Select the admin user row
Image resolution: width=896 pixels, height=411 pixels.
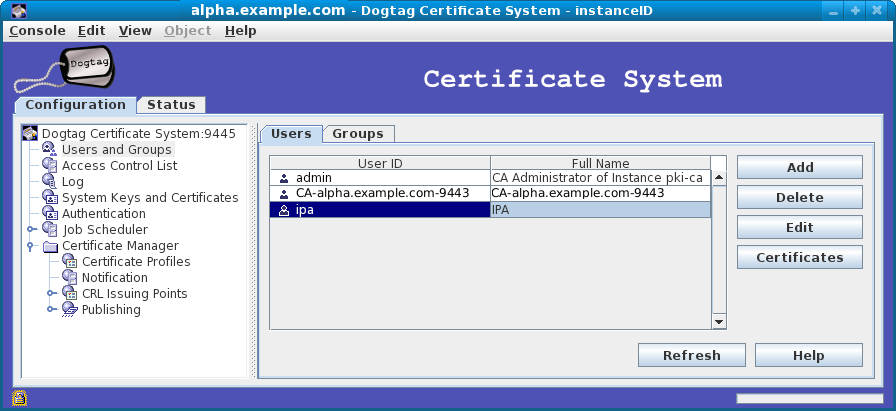[x=490, y=178]
